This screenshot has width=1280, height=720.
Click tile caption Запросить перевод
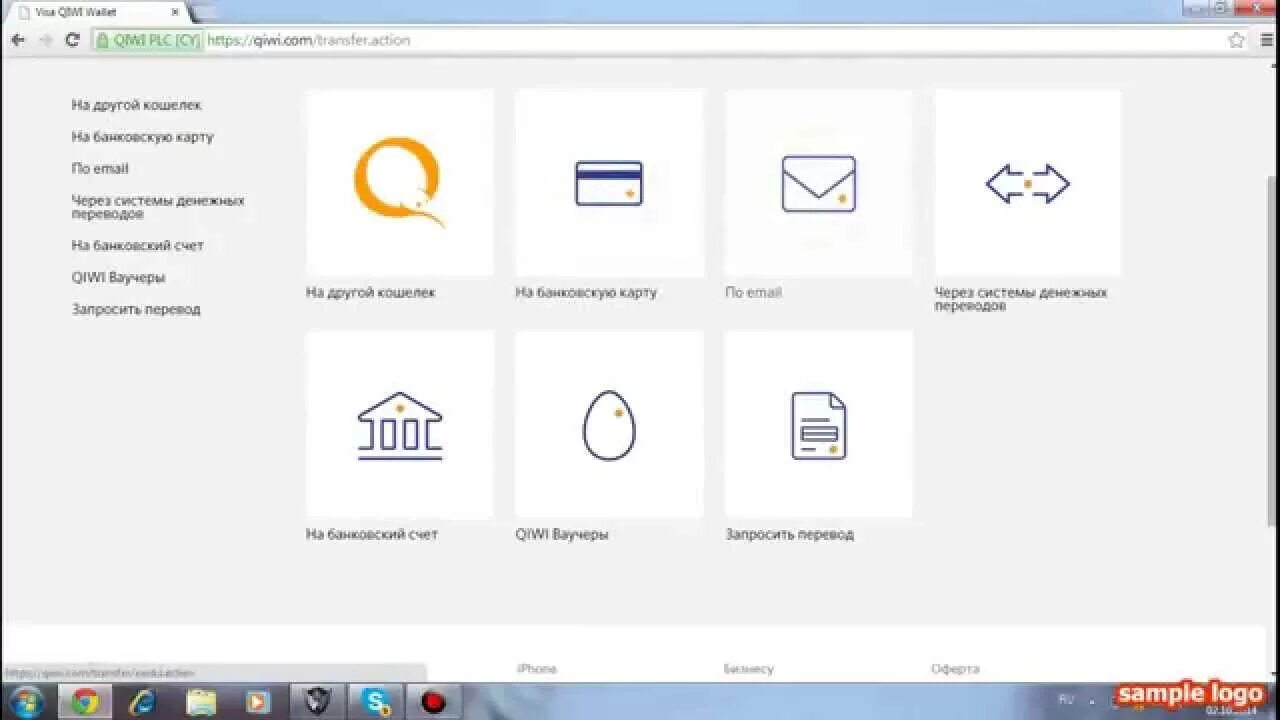tap(790, 534)
